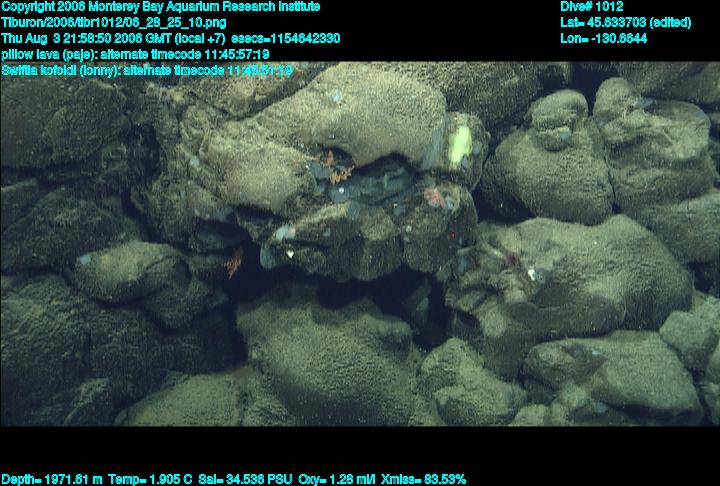
Task: Click the 'pillow lava (paje)' annotation line
Action: (135, 54)
